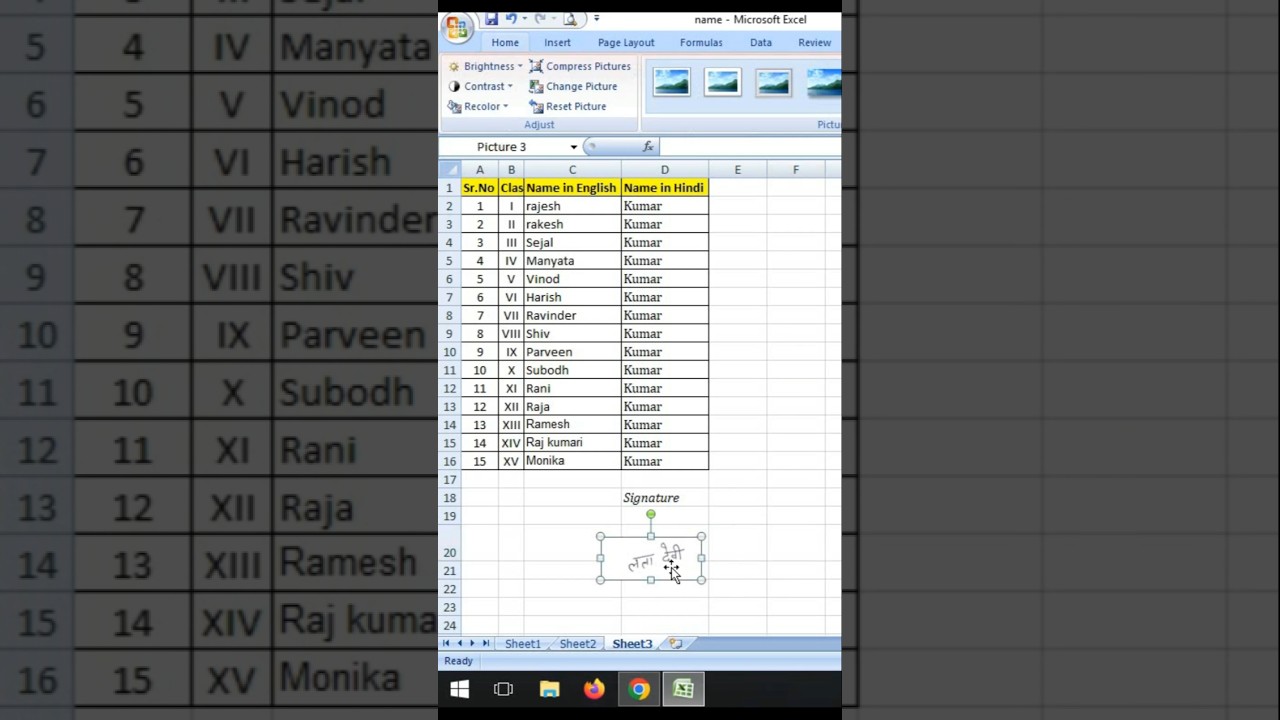
Task: Open the Name Box dropdown arrow
Action: tap(573, 147)
